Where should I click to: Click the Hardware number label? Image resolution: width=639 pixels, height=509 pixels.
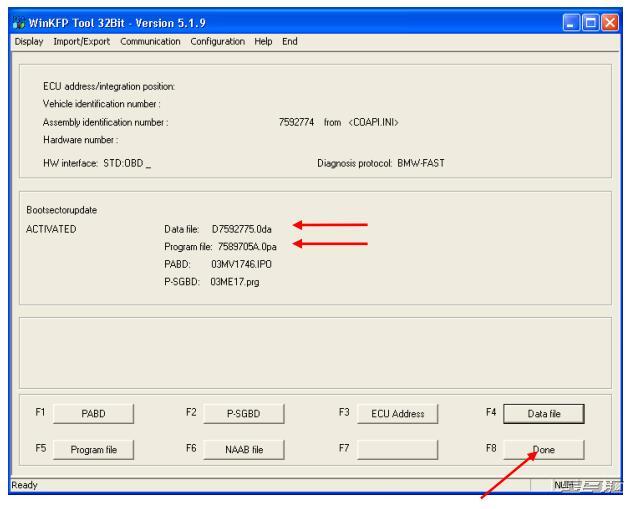81,140
